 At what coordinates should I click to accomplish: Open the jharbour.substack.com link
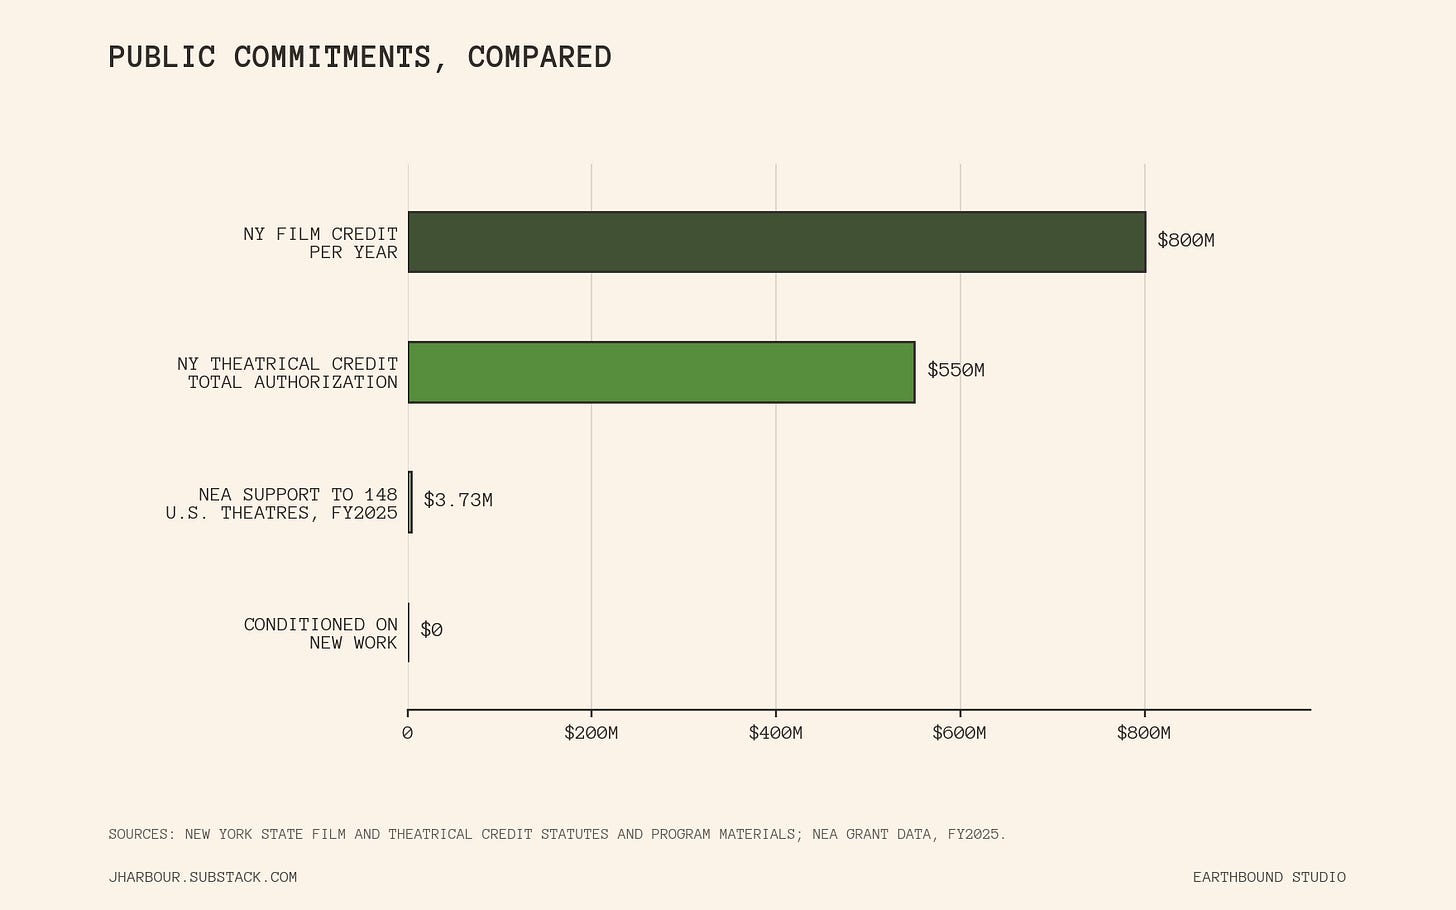tap(203, 877)
